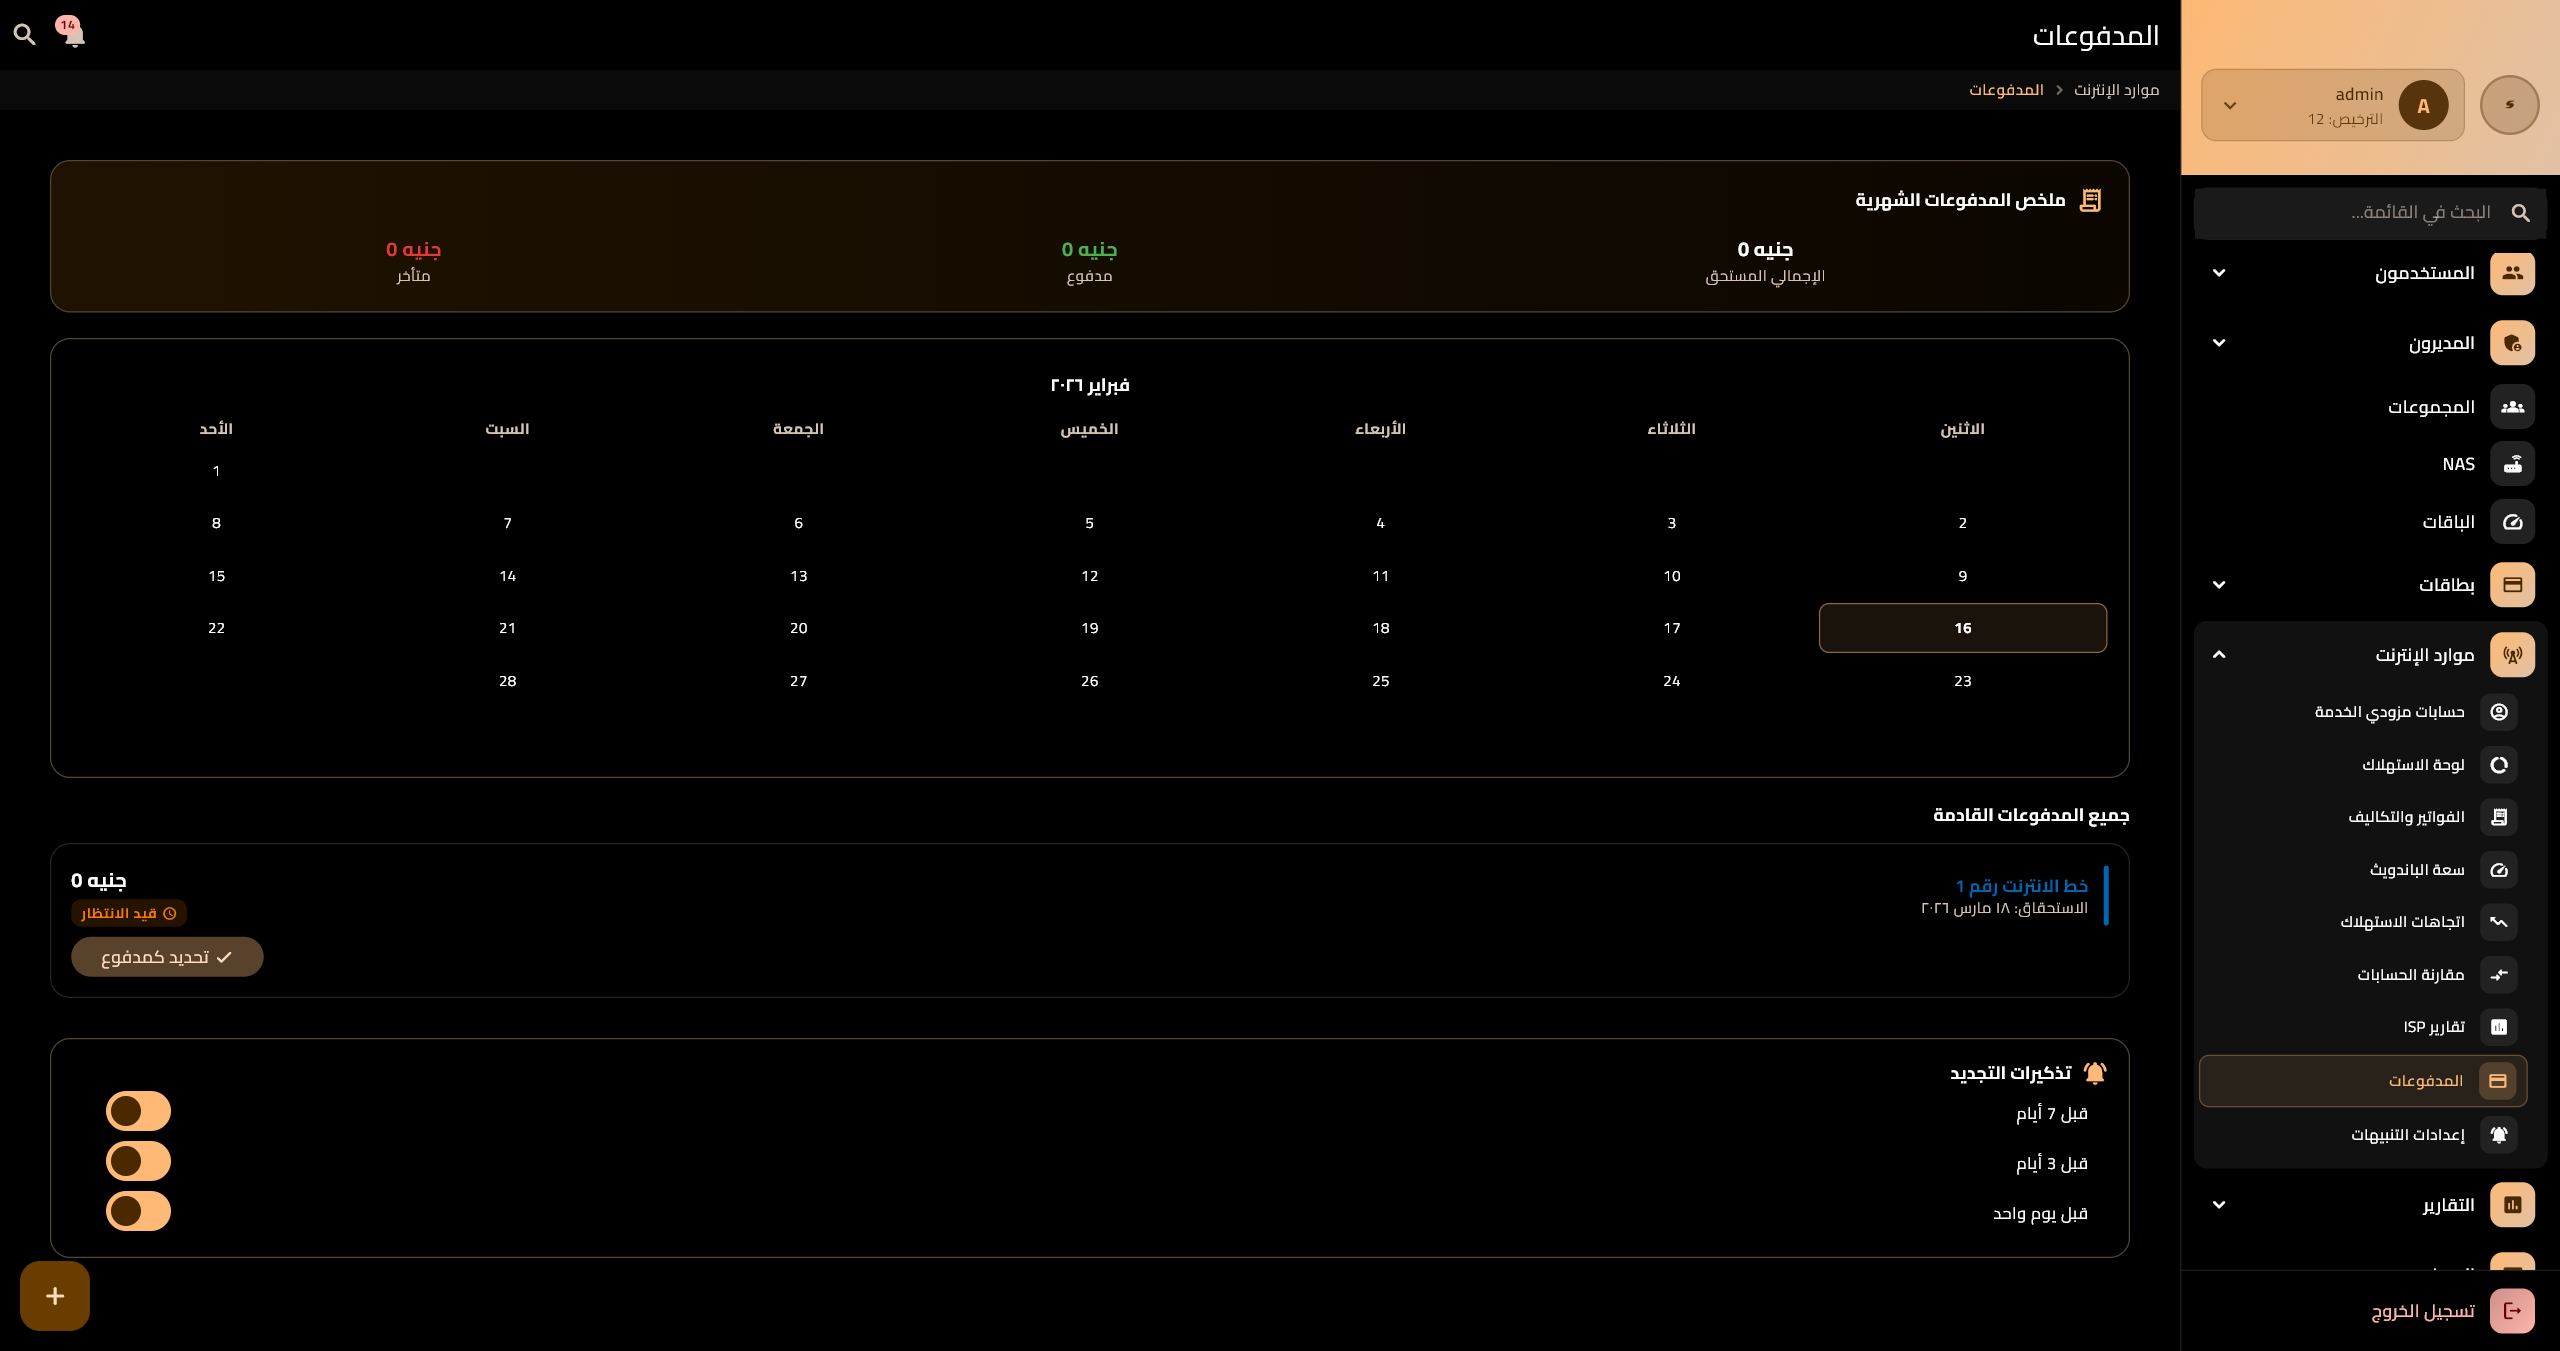The width and height of the screenshot is (2560, 1351).
Task: Click موارد الإنترنت breadcrumb link
Action: pyautogui.click(x=2116, y=90)
